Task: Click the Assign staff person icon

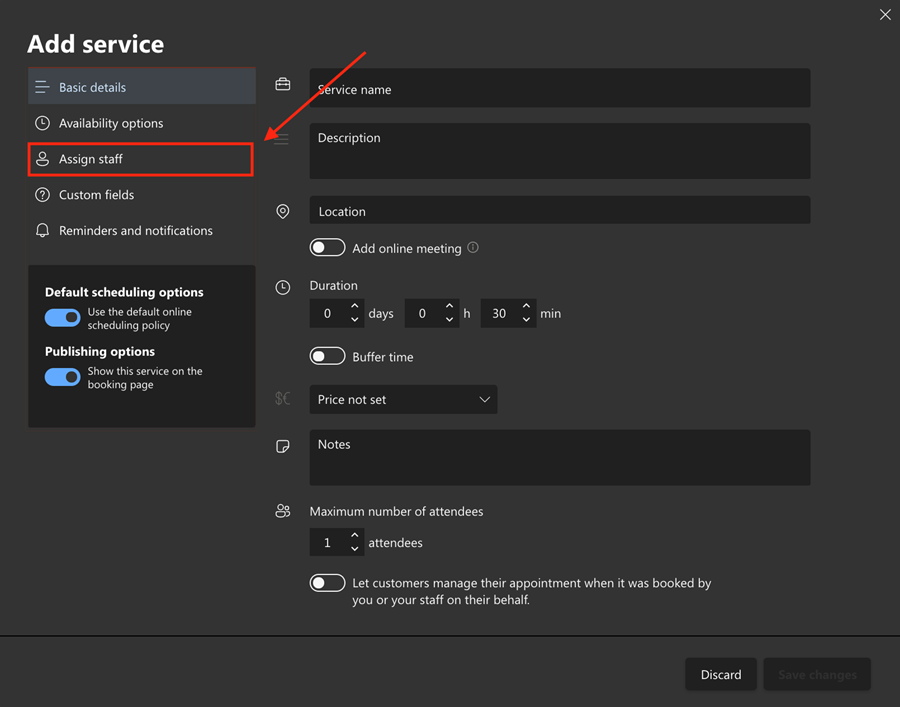Action: (x=42, y=159)
